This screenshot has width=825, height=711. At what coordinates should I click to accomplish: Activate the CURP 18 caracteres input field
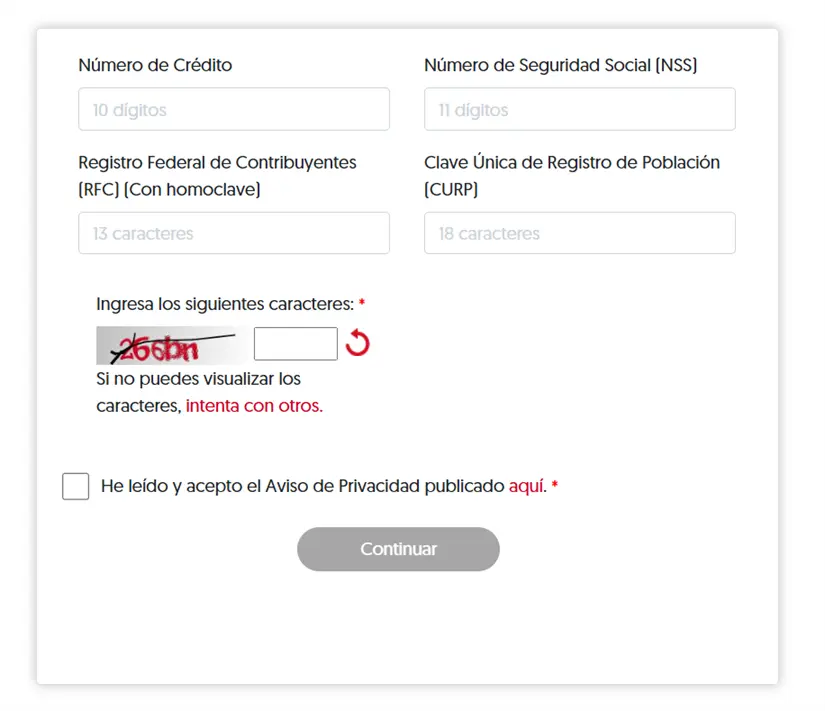[579, 233]
